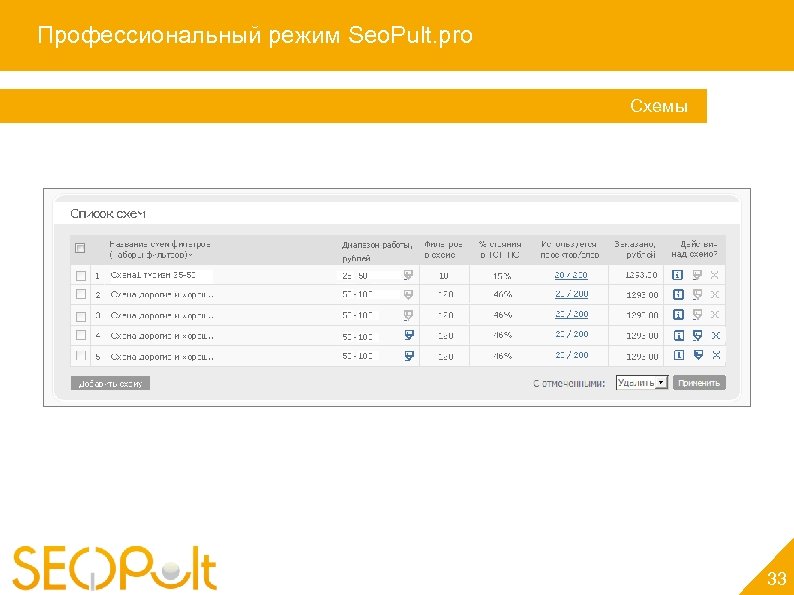Click the '50 - 100' range in row 4

[x=358, y=336]
